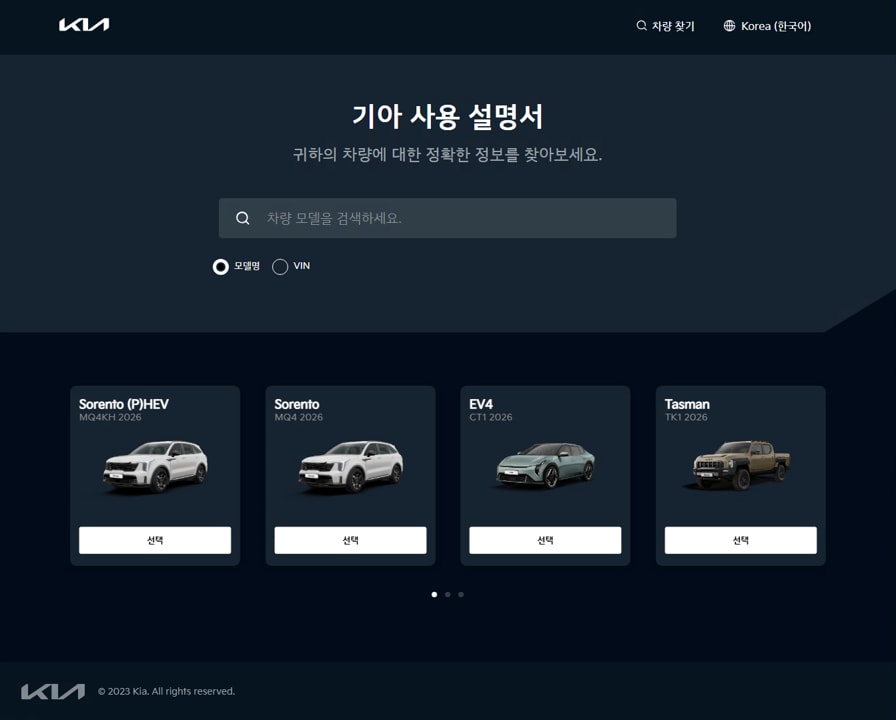Viewport: 896px width, 720px height.
Task: Click the Tasman pickup truck image
Action: click(x=740, y=466)
